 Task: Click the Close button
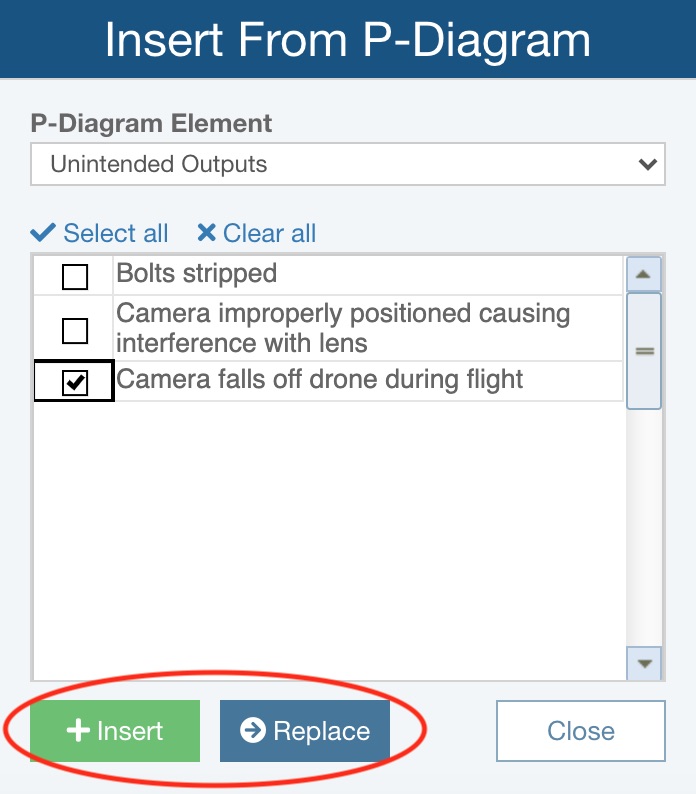(x=580, y=731)
